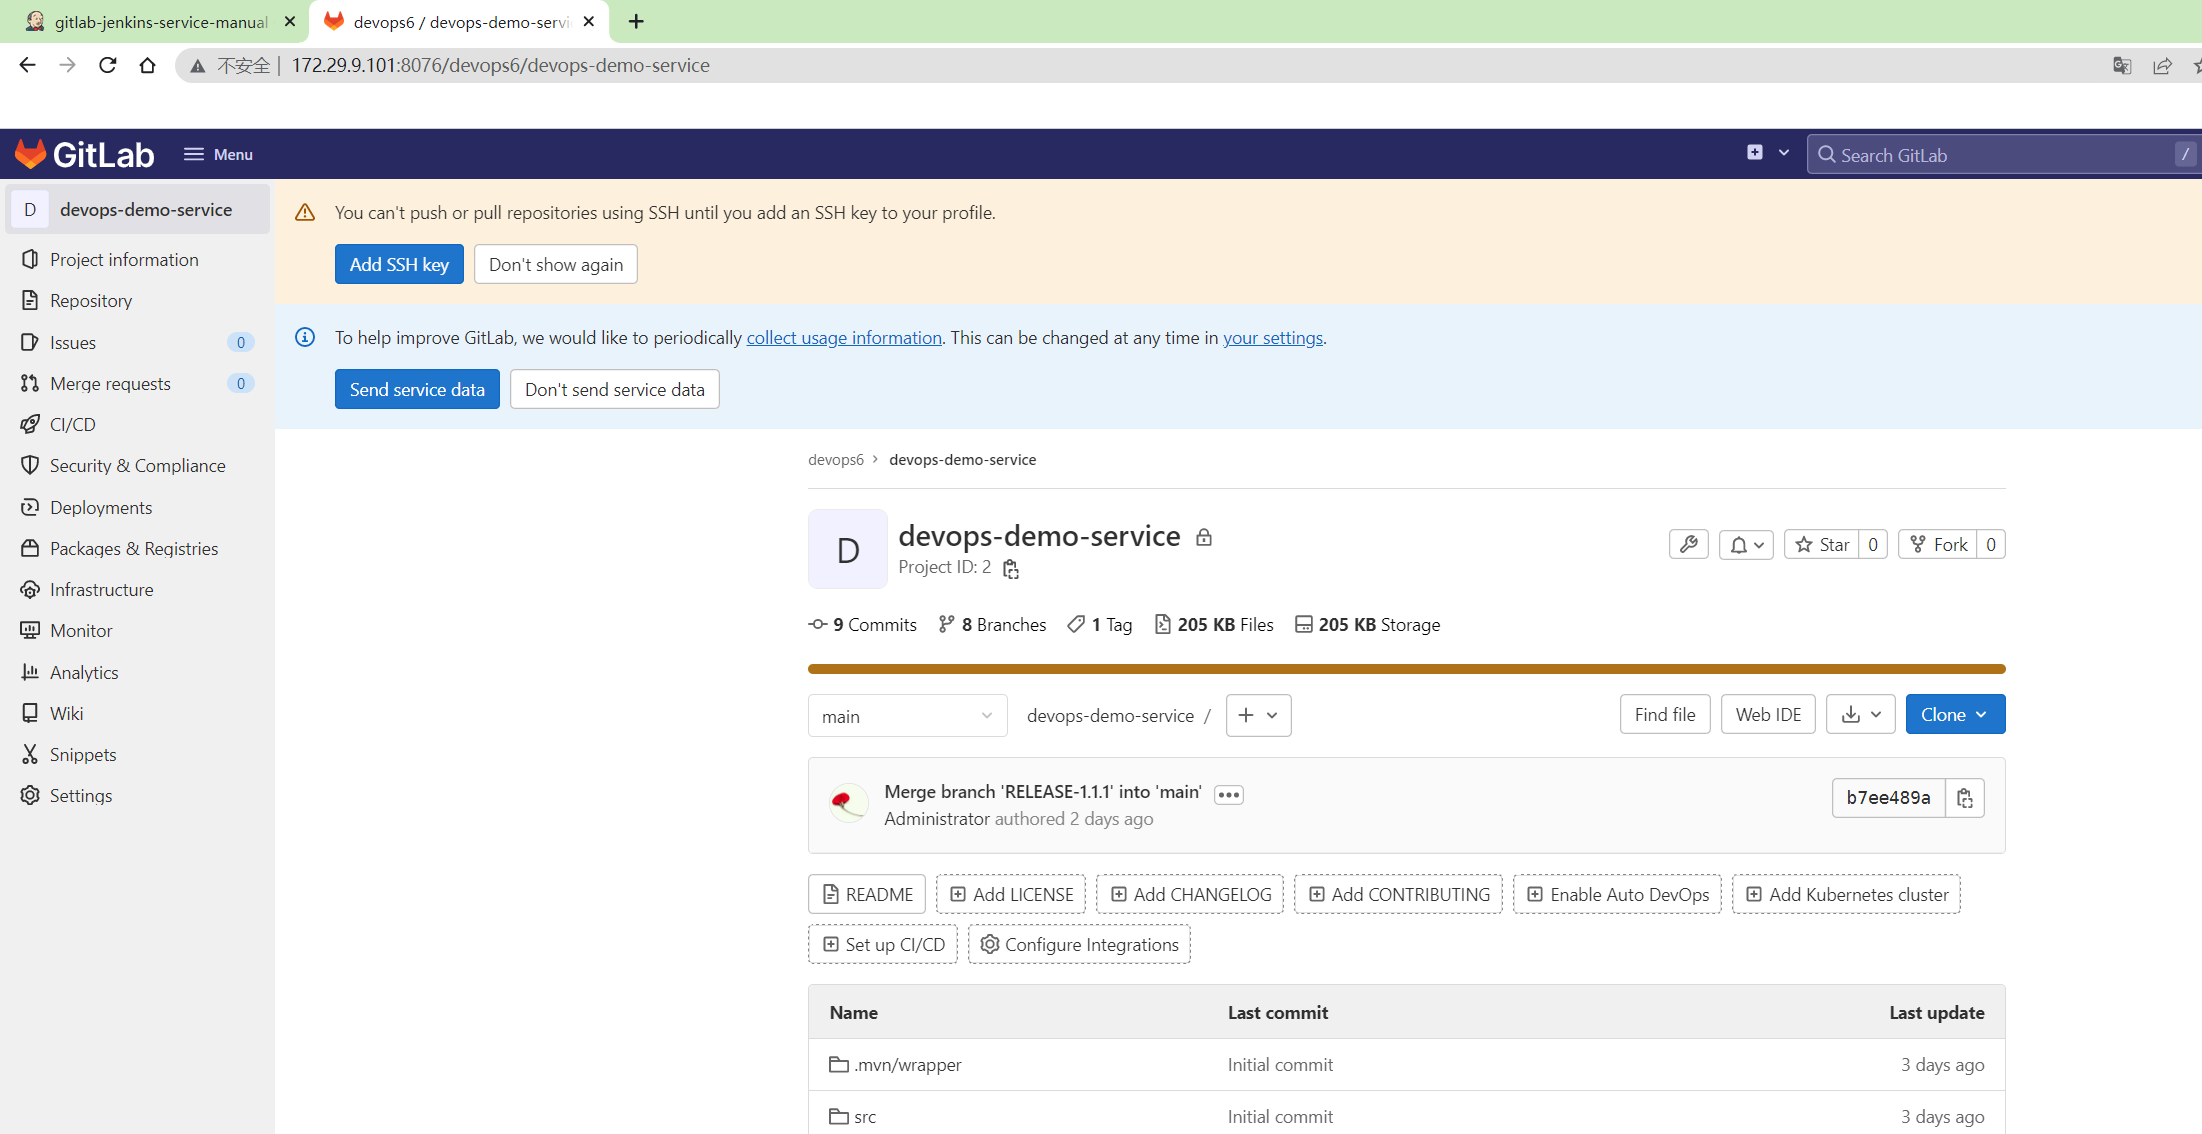Image resolution: width=2202 pixels, height=1134 pixels.
Task: Click the repository languages bar
Action: pos(1406,668)
